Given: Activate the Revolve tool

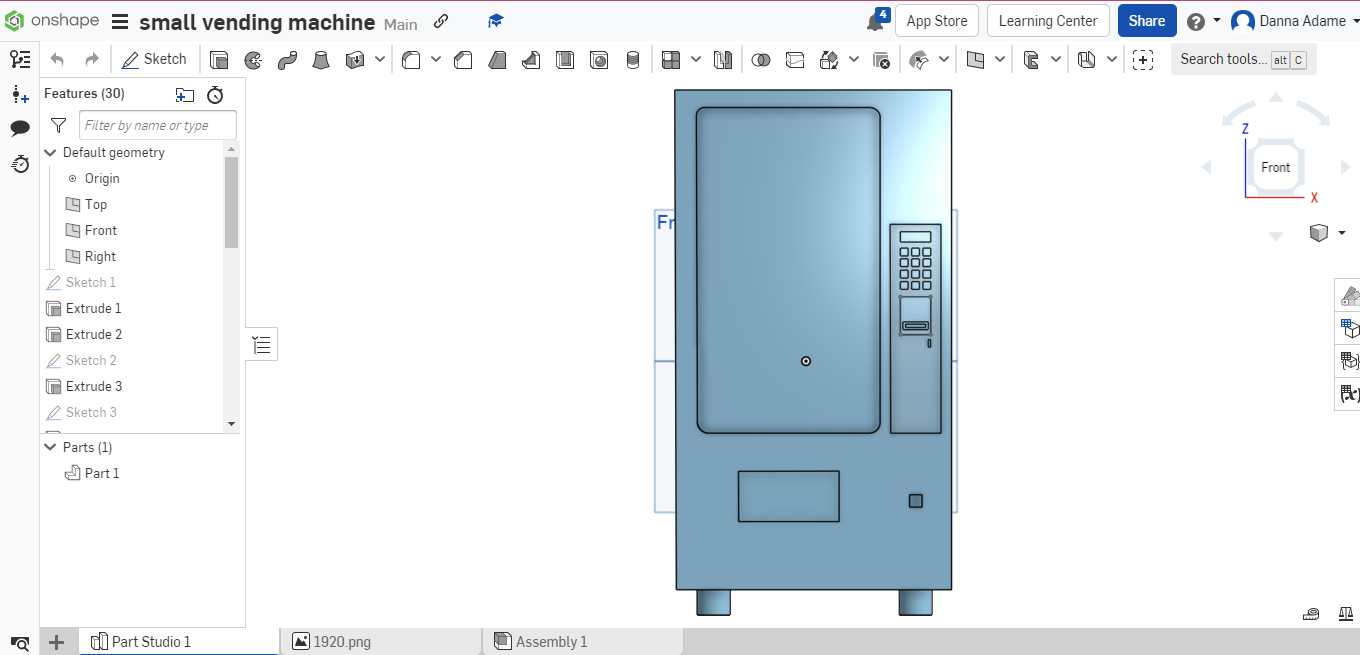Looking at the screenshot, I should coord(253,59).
